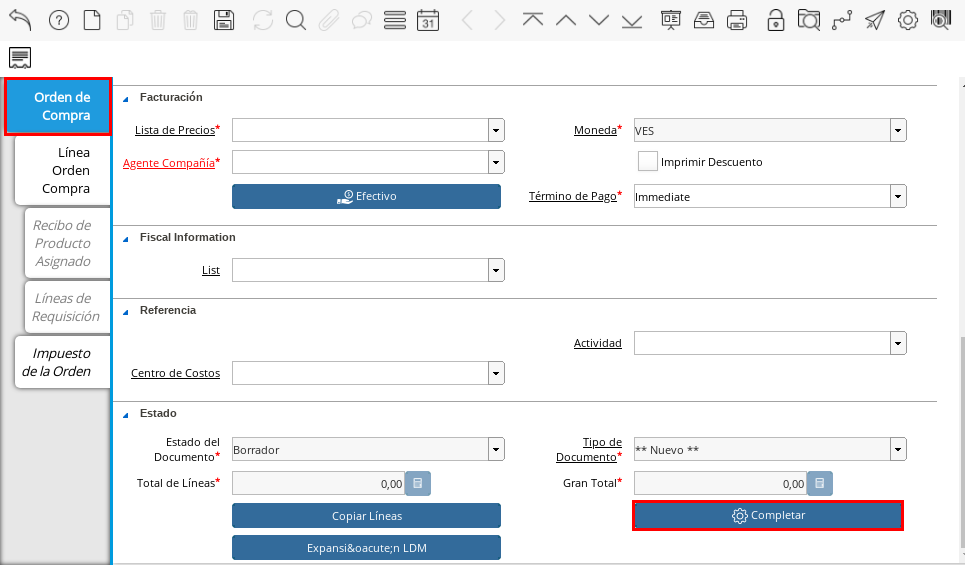Click the Attachment paperclip icon
The width and height of the screenshot is (965, 567).
pos(329,20)
